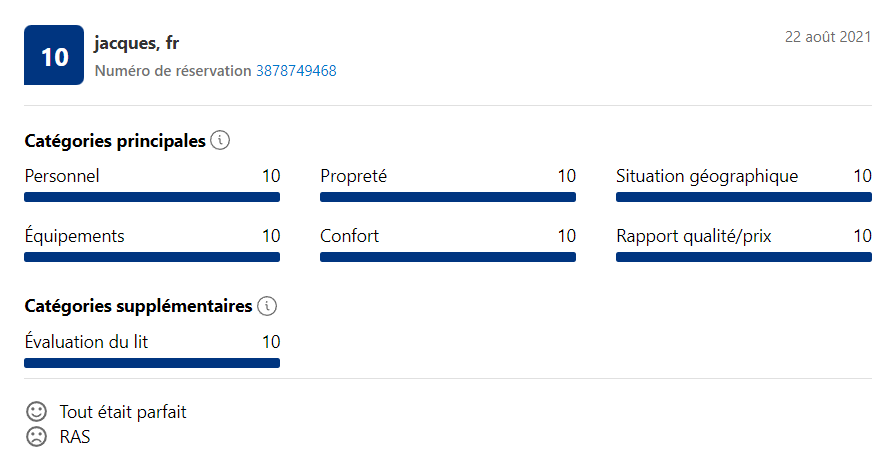The width and height of the screenshot is (896, 460).
Task: Click the negative comment RAS
Action: click(x=75, y=437)
